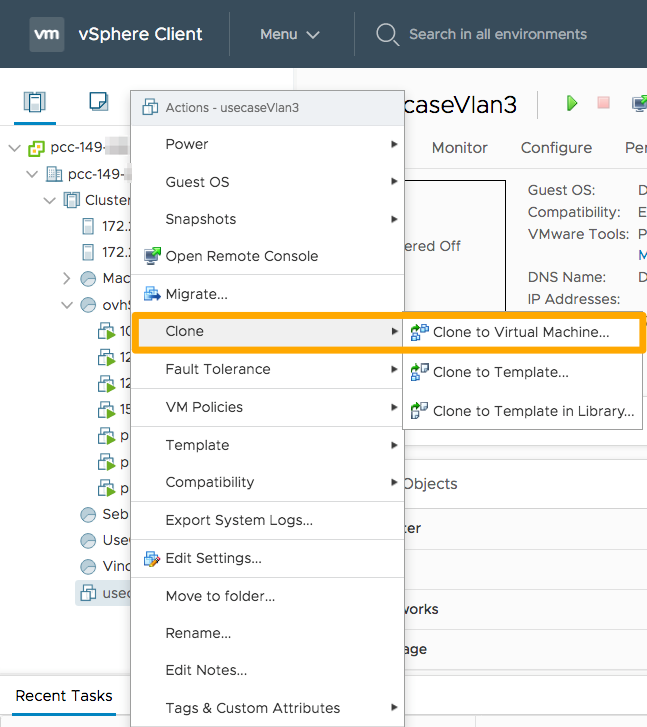Open the Configure tab

[556, 147]
